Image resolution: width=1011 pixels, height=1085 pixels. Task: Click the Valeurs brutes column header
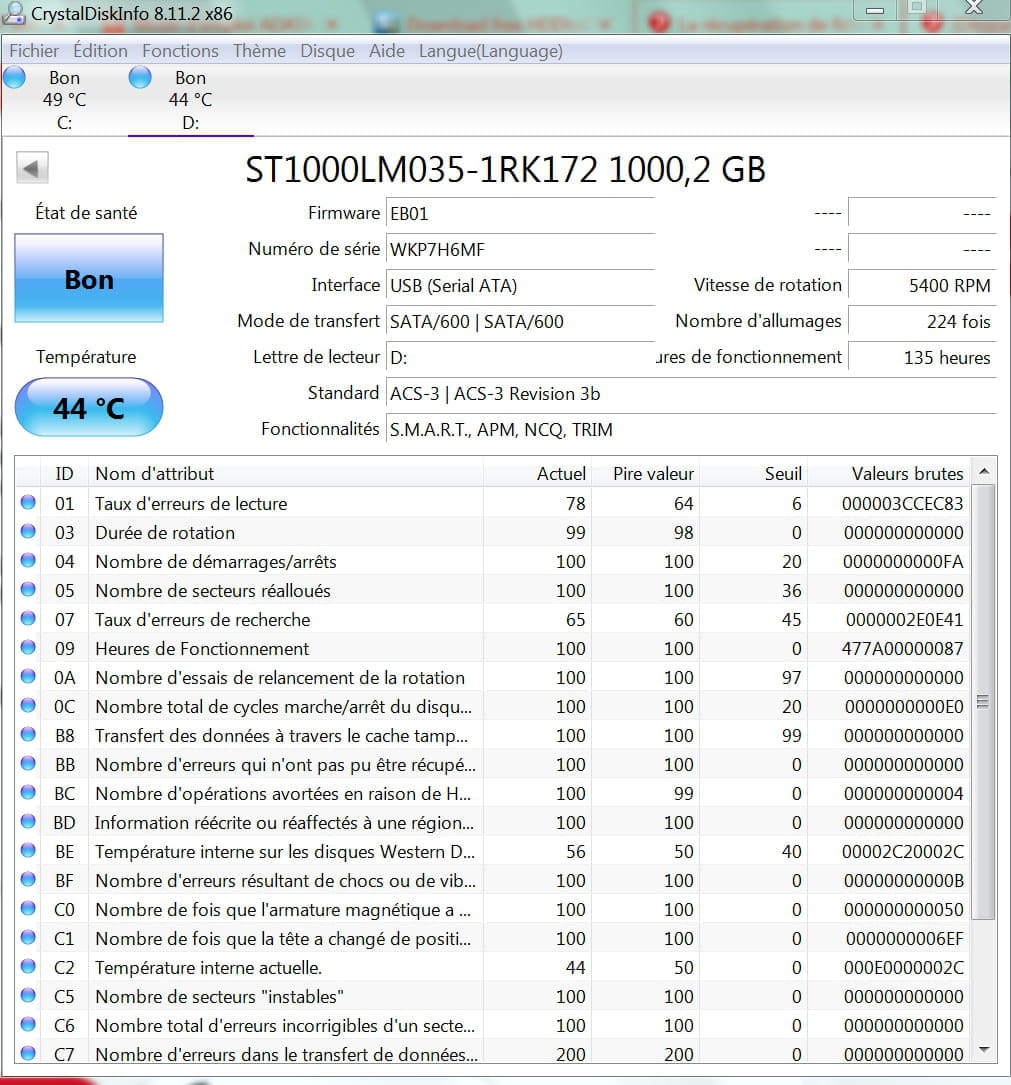pos(888,474)
